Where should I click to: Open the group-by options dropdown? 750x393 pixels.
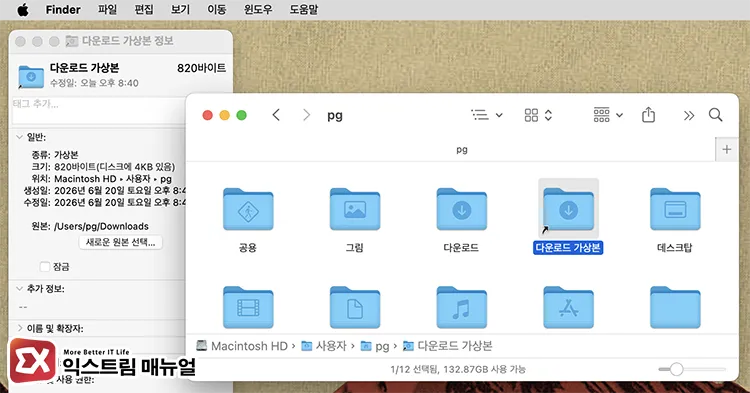coord(608,115)
